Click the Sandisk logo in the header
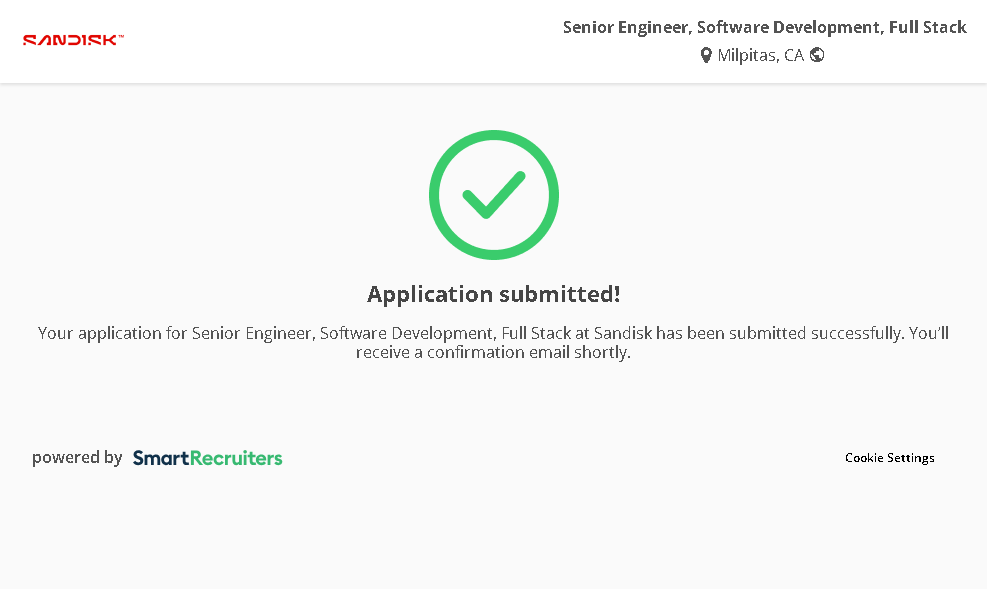987x589 pixels. click(x=71, y=40)
